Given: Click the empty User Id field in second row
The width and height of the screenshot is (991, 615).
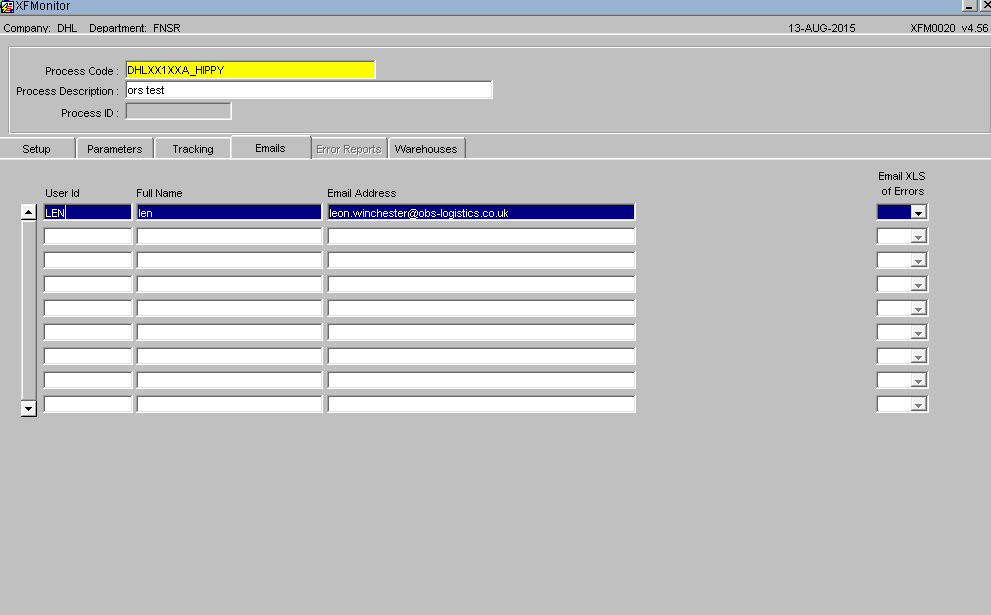Looking at the screenshot, I should tap(87, 236).
